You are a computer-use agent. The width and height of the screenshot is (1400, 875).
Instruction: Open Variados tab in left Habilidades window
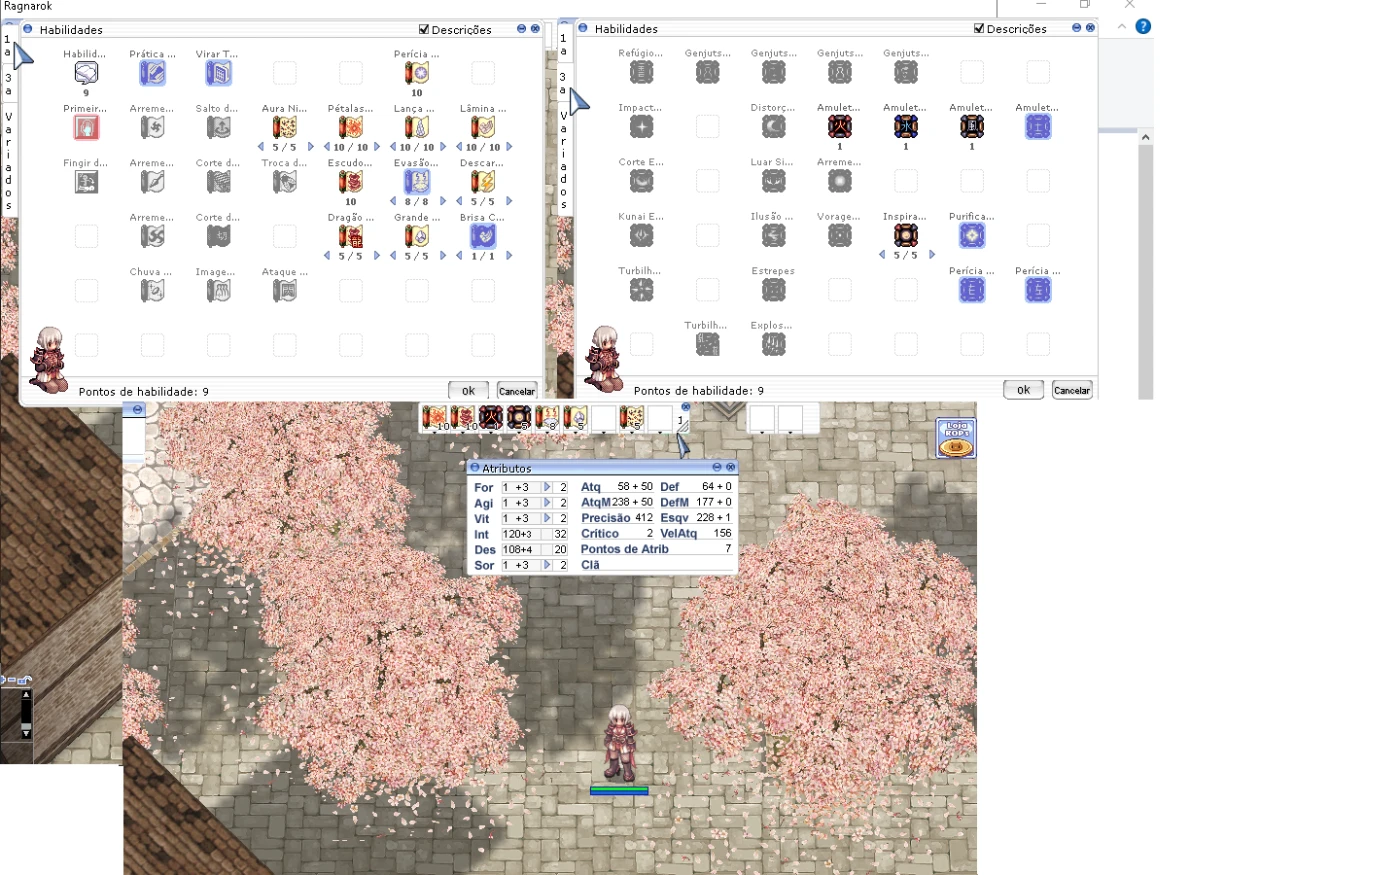coord(8,160)
